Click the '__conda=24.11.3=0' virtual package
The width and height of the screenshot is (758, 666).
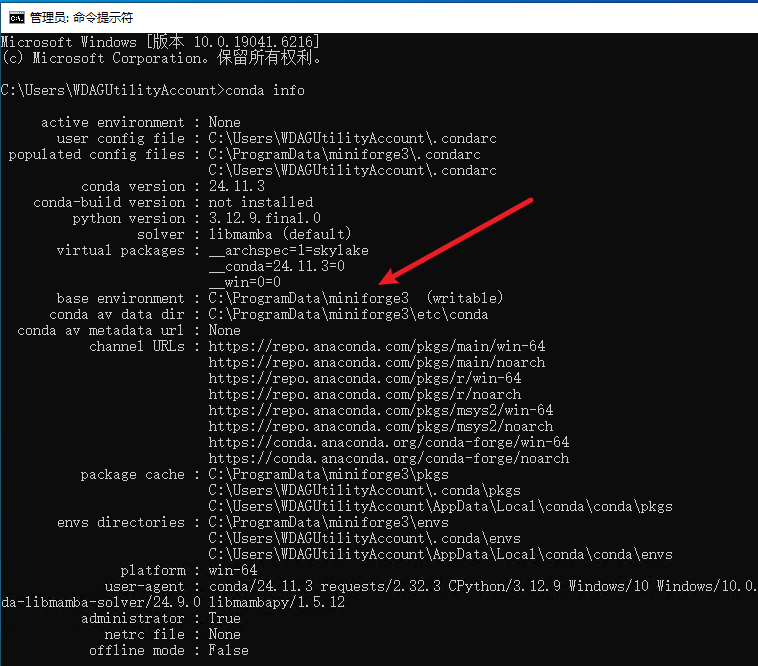click(277, 266)
